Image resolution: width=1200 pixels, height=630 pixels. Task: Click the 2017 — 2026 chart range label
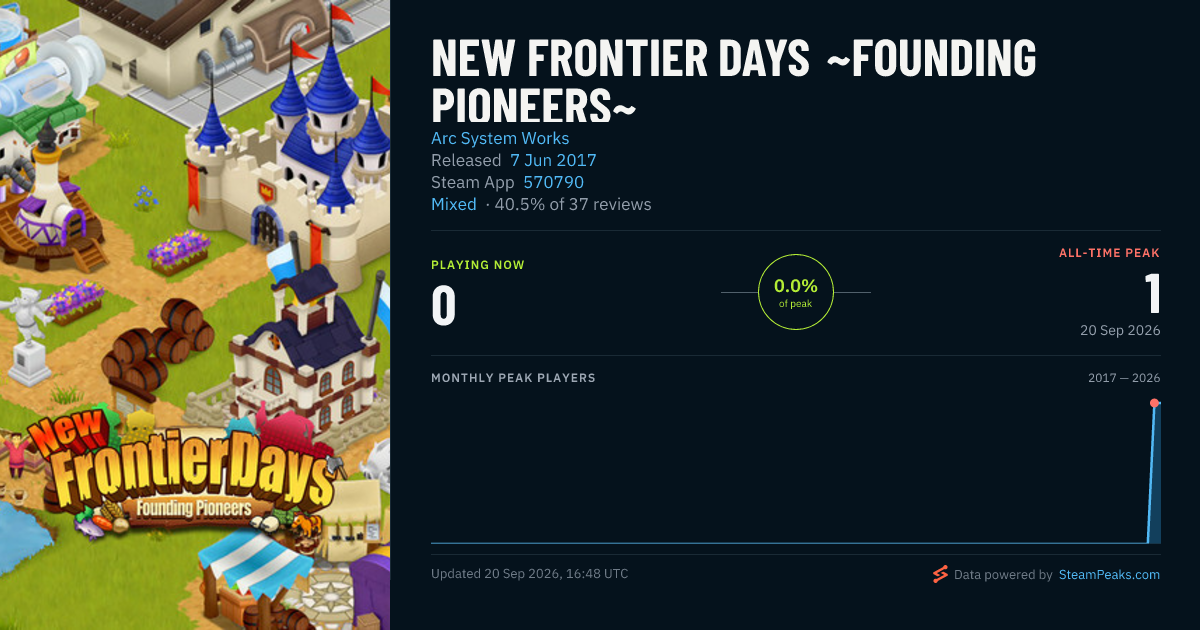point(1124,378)
